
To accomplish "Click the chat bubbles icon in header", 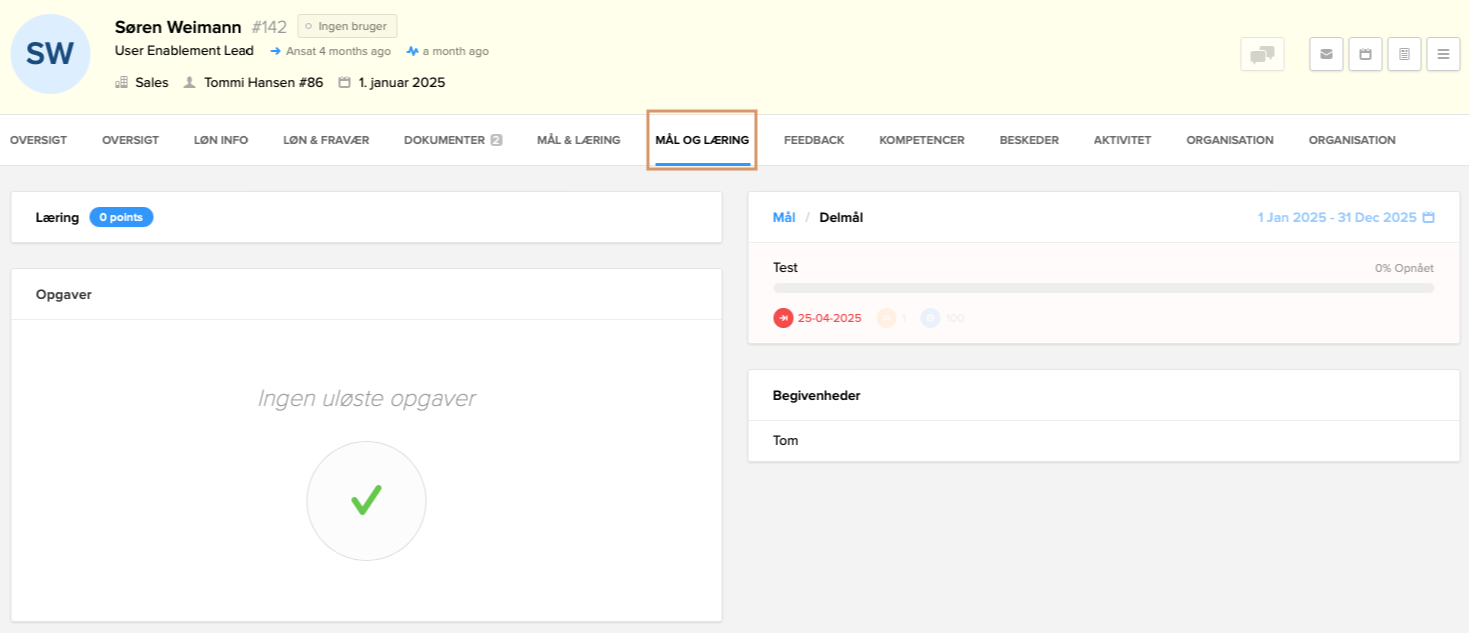I will 1262,54.
